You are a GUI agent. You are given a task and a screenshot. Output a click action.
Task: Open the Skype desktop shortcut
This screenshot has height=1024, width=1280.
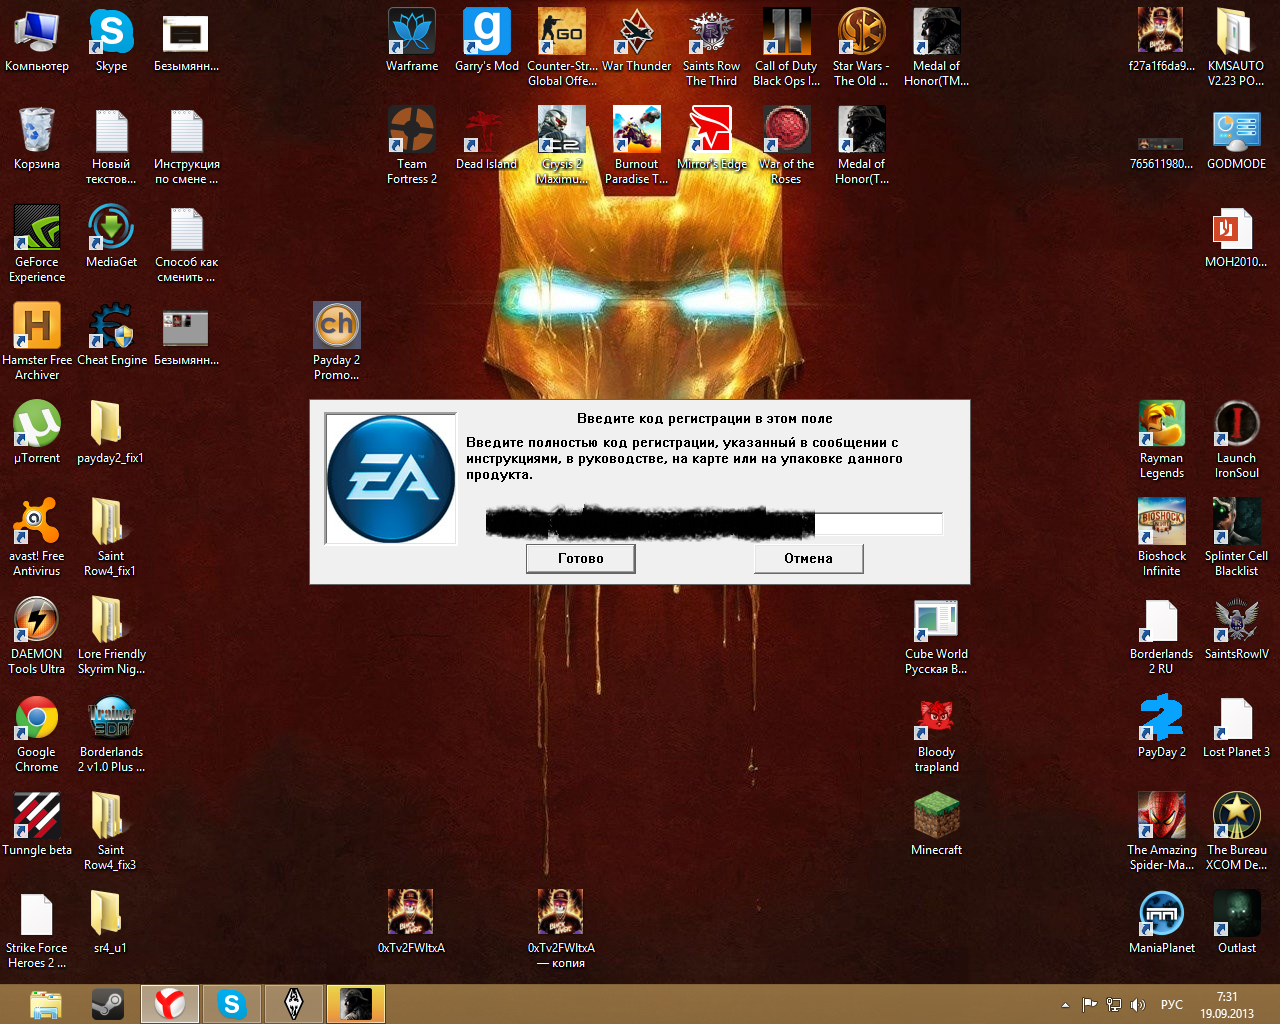click(111, 41)
